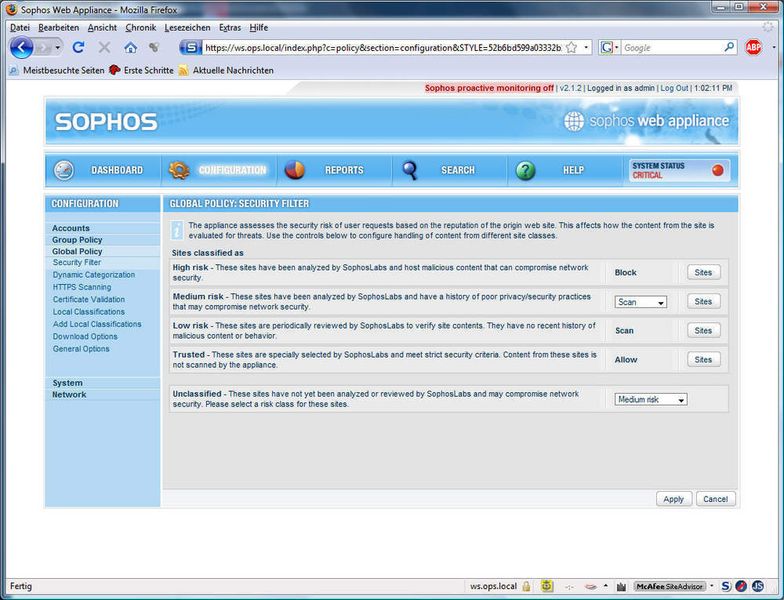Open Local Classifications in sidebar
The width and height of the screenshot is (784, 600).
coord(89,312)
